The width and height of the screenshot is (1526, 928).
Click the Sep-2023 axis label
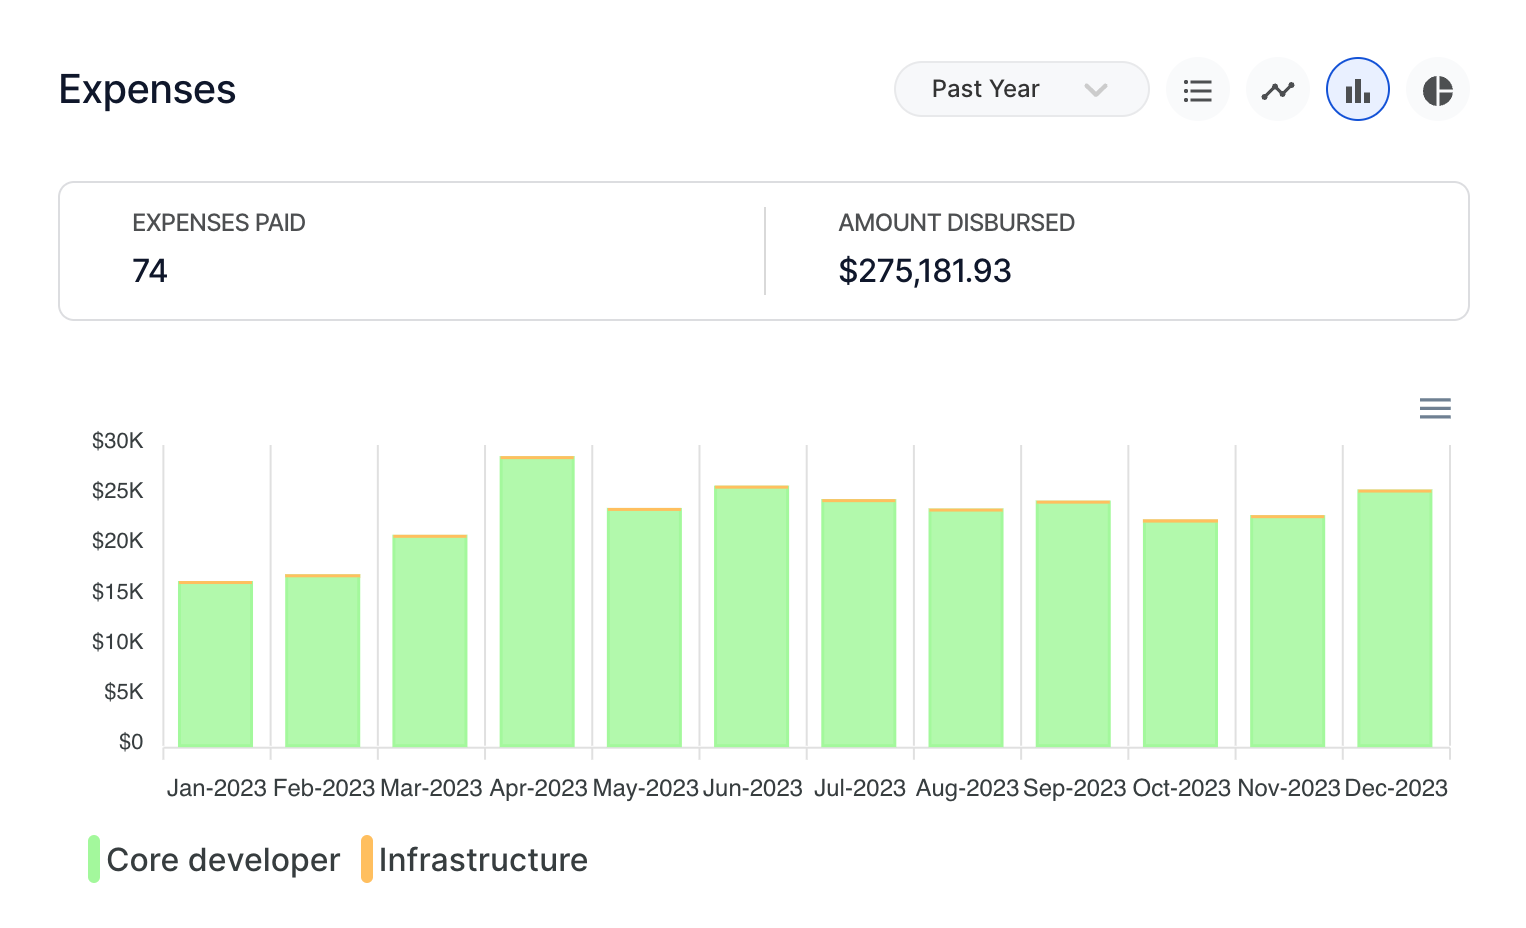1074,788
